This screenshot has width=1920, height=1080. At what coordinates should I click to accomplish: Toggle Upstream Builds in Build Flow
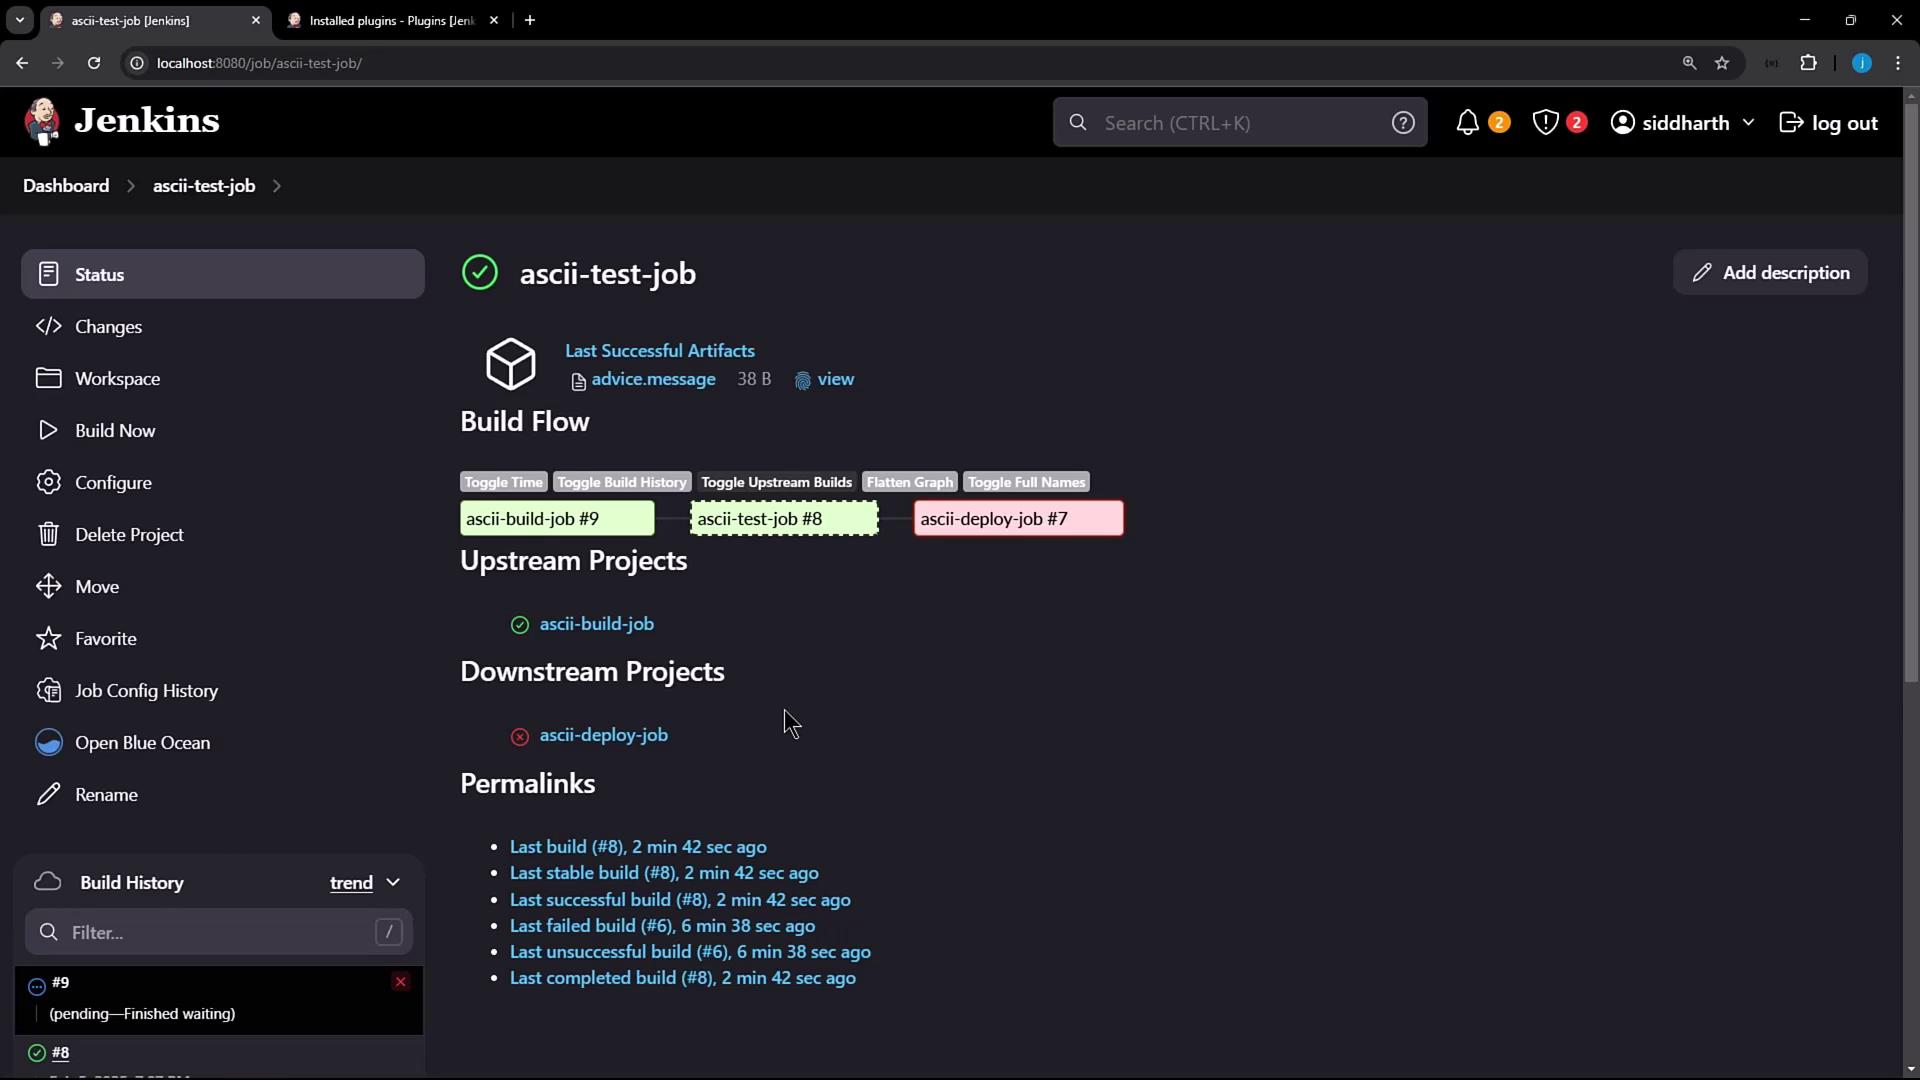(776, 482)
